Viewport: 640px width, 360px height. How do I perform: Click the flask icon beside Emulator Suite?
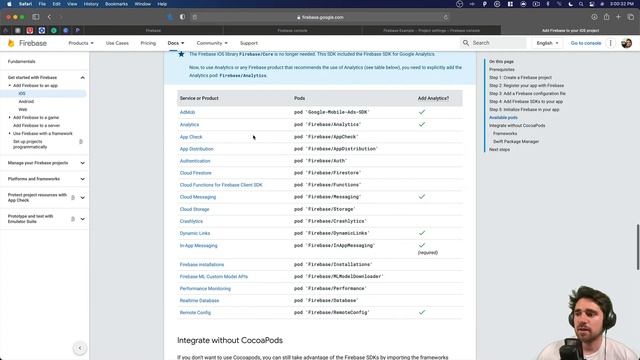[x=73, y=219]
